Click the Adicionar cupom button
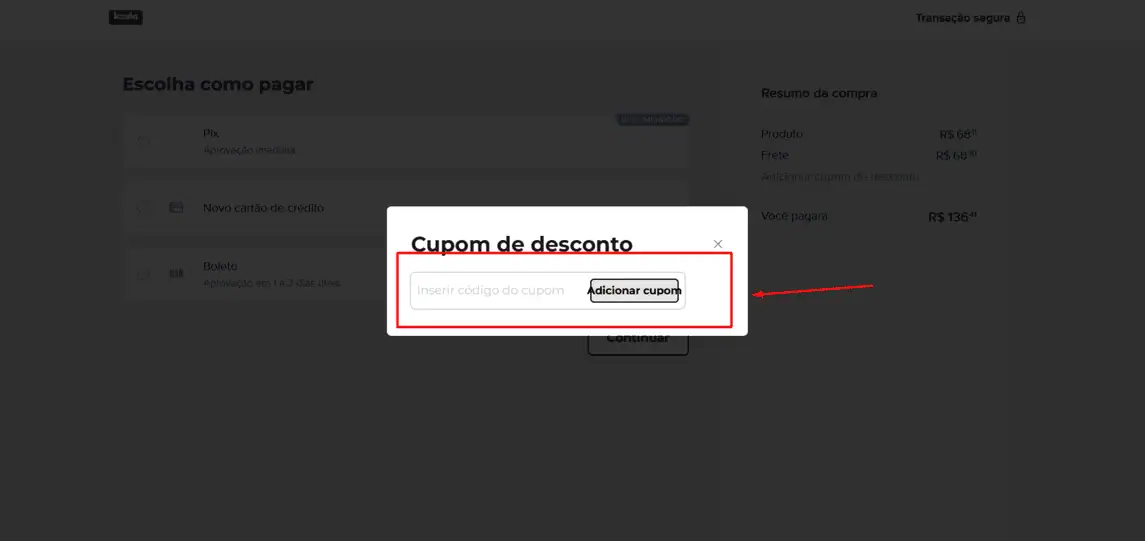Screen dimensions: 1145x541 [635, 291]
